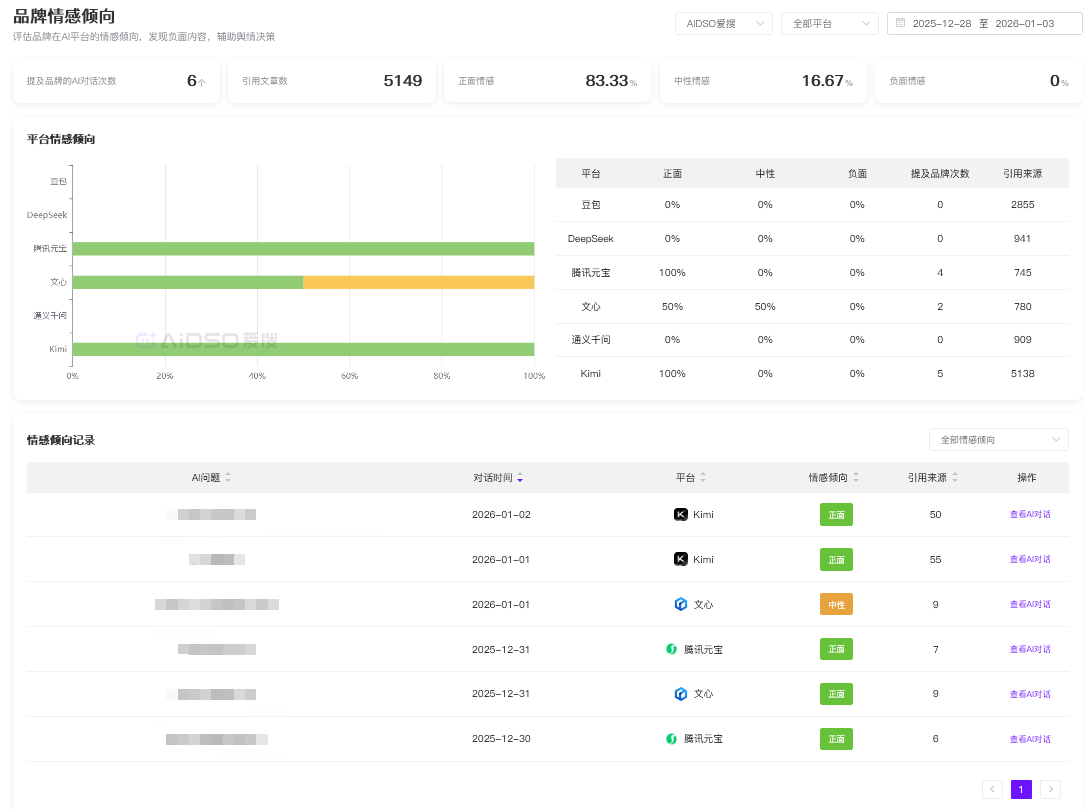Click the Kimi logo in the 2026-01-02 row
This screenshot has width=1084, height=810.
pyautogui.click(x=681, y=515)
